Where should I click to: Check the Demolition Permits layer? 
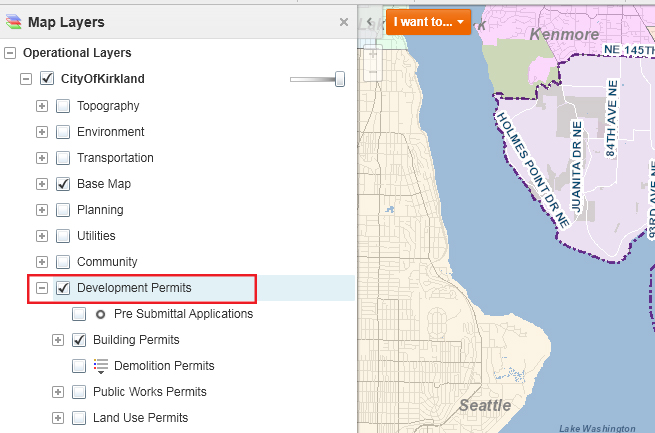[79, 366]
